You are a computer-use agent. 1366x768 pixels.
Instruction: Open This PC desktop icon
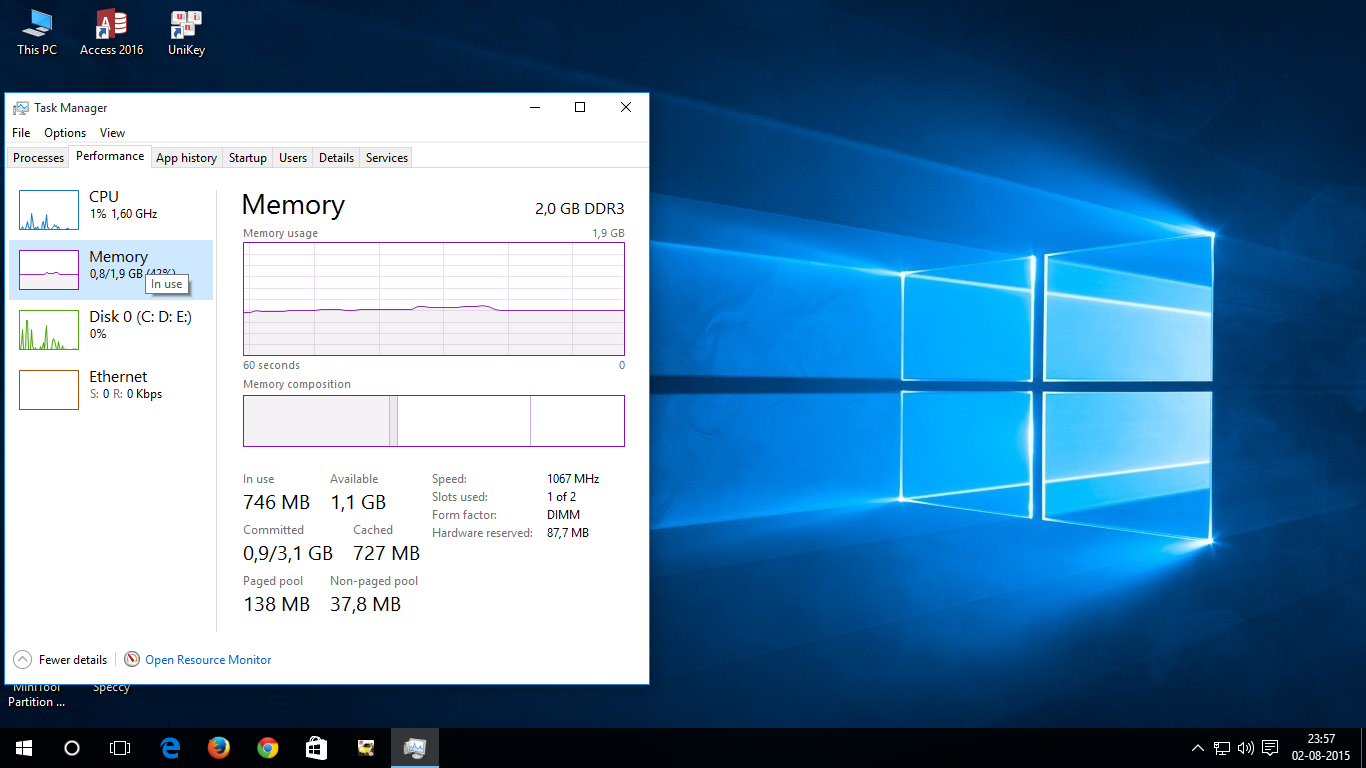coord(37,32)
